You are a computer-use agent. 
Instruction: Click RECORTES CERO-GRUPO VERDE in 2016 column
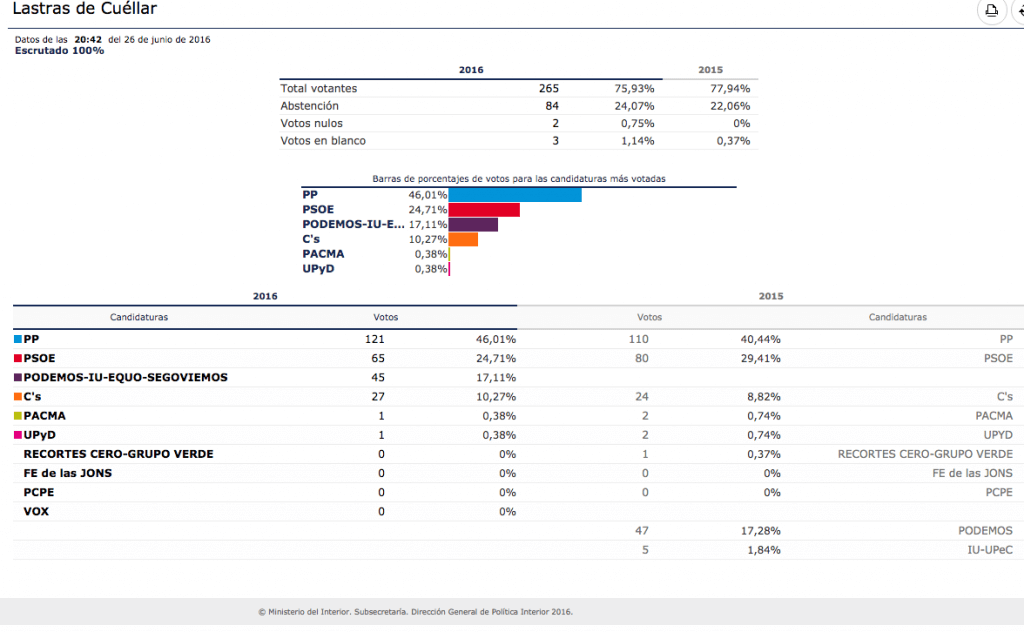pos(118,454)
